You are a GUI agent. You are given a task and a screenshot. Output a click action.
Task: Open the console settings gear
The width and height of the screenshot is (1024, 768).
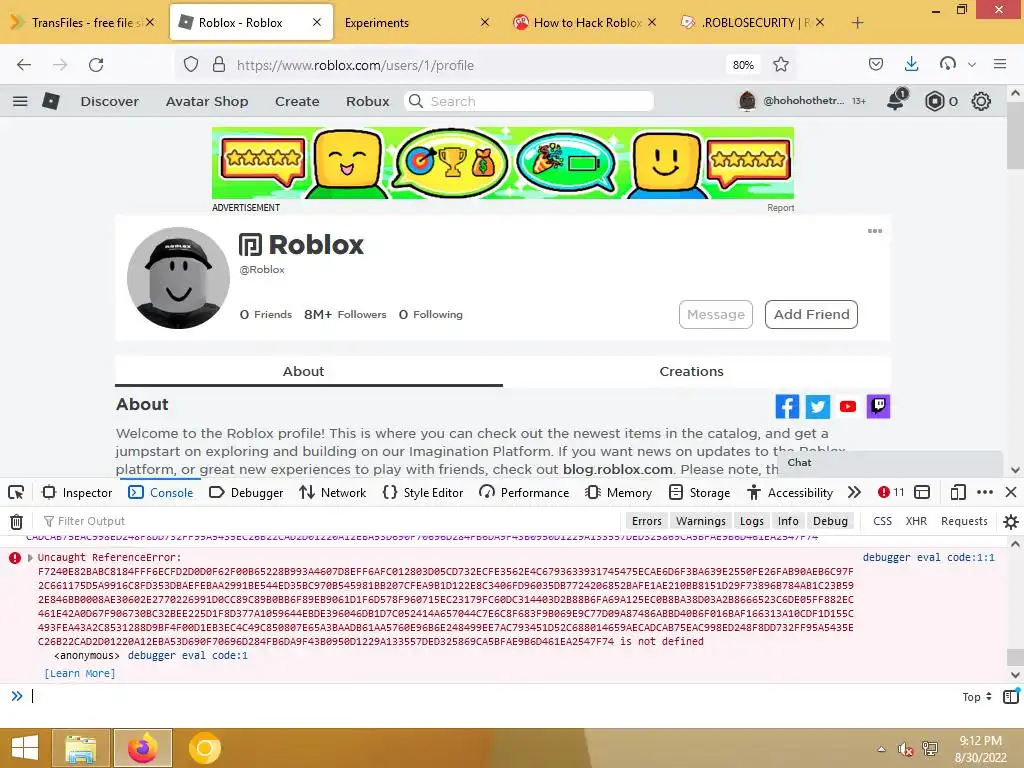click(1010, 521)
